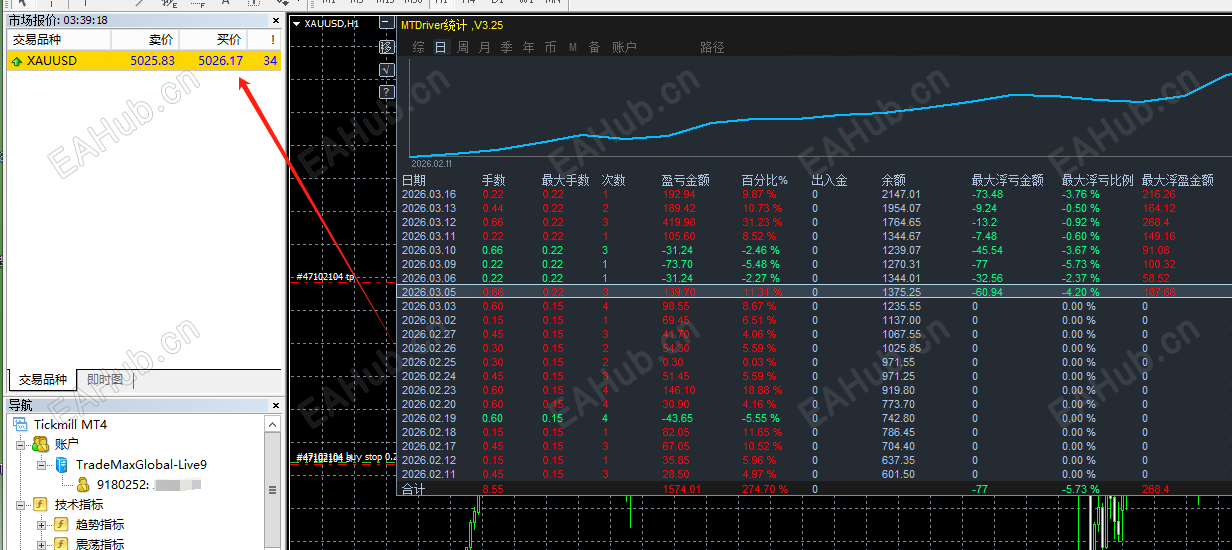Click the 盈亏金额 column header in statistics
This screenshot has width=1232, height=550.
pyautogui.click(x=685, y=180)
